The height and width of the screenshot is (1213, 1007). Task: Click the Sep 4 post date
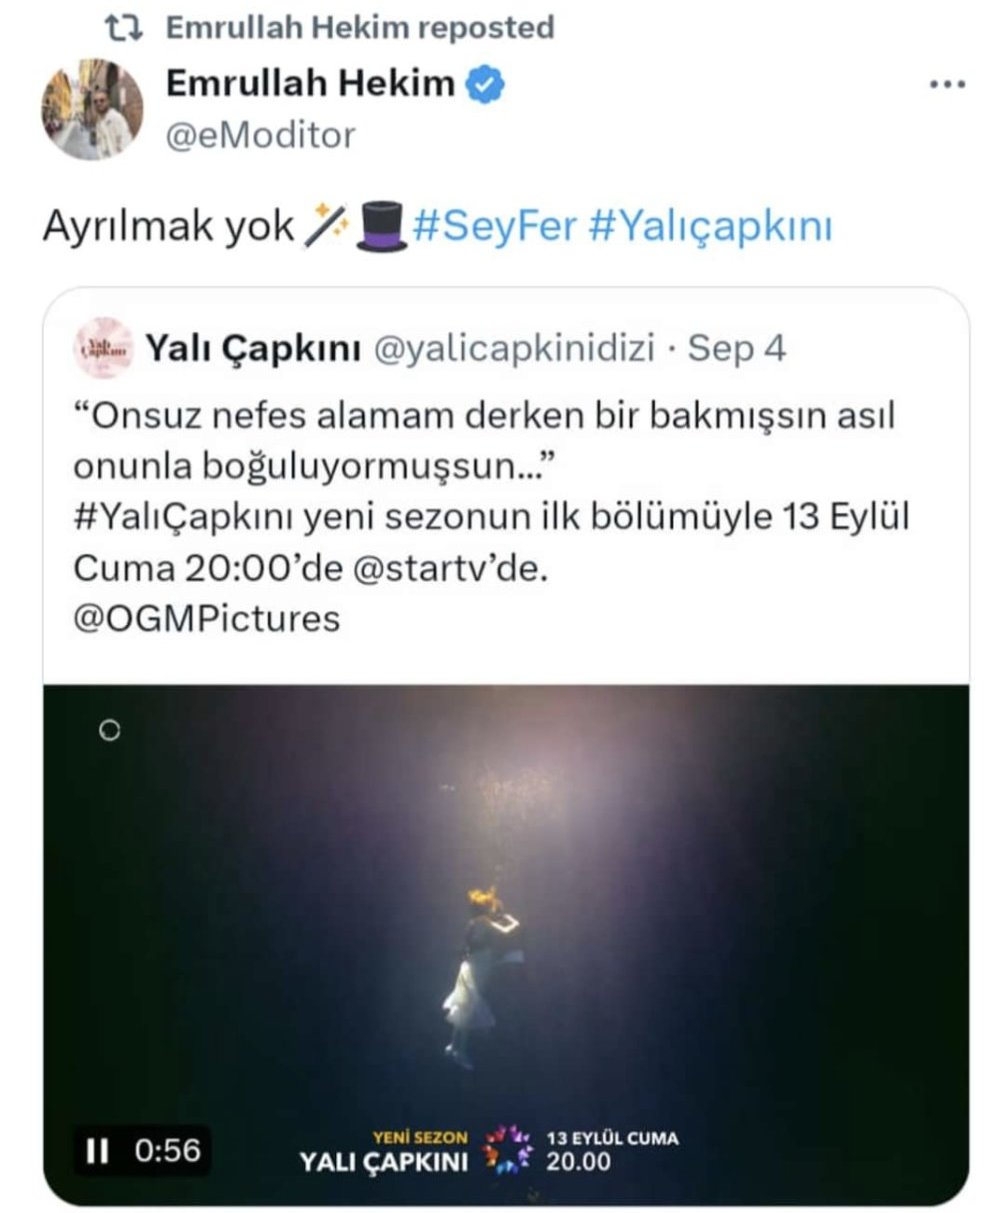[x=737, y=349]
